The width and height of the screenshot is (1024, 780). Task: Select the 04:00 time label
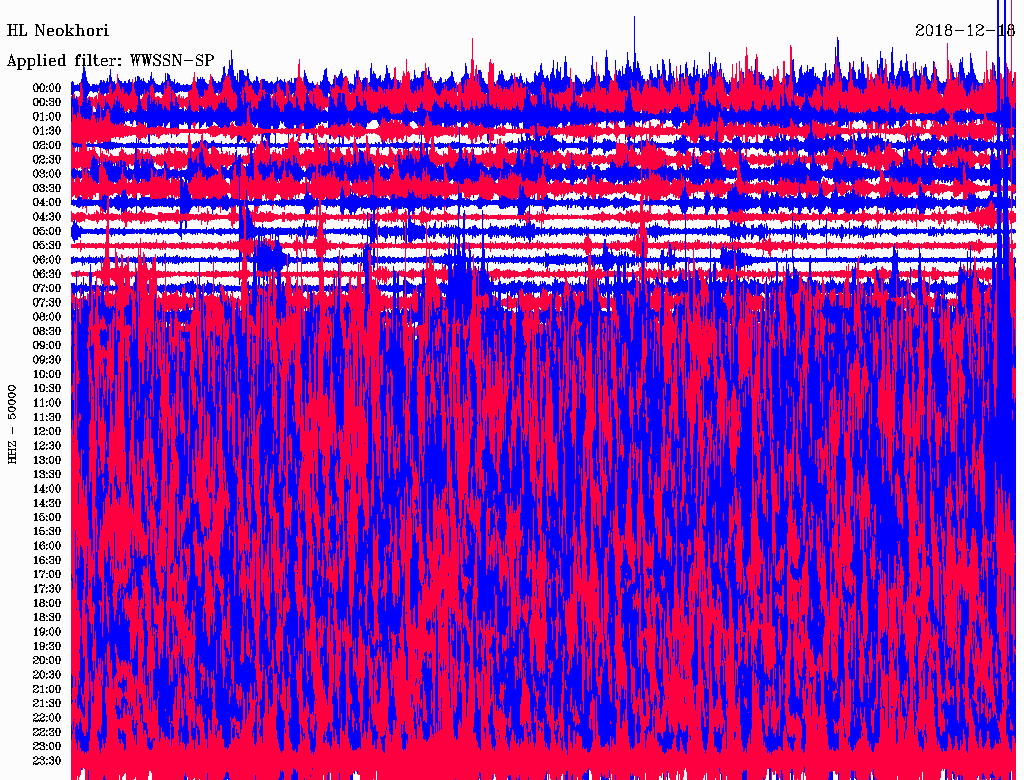[x=47, y=203]
